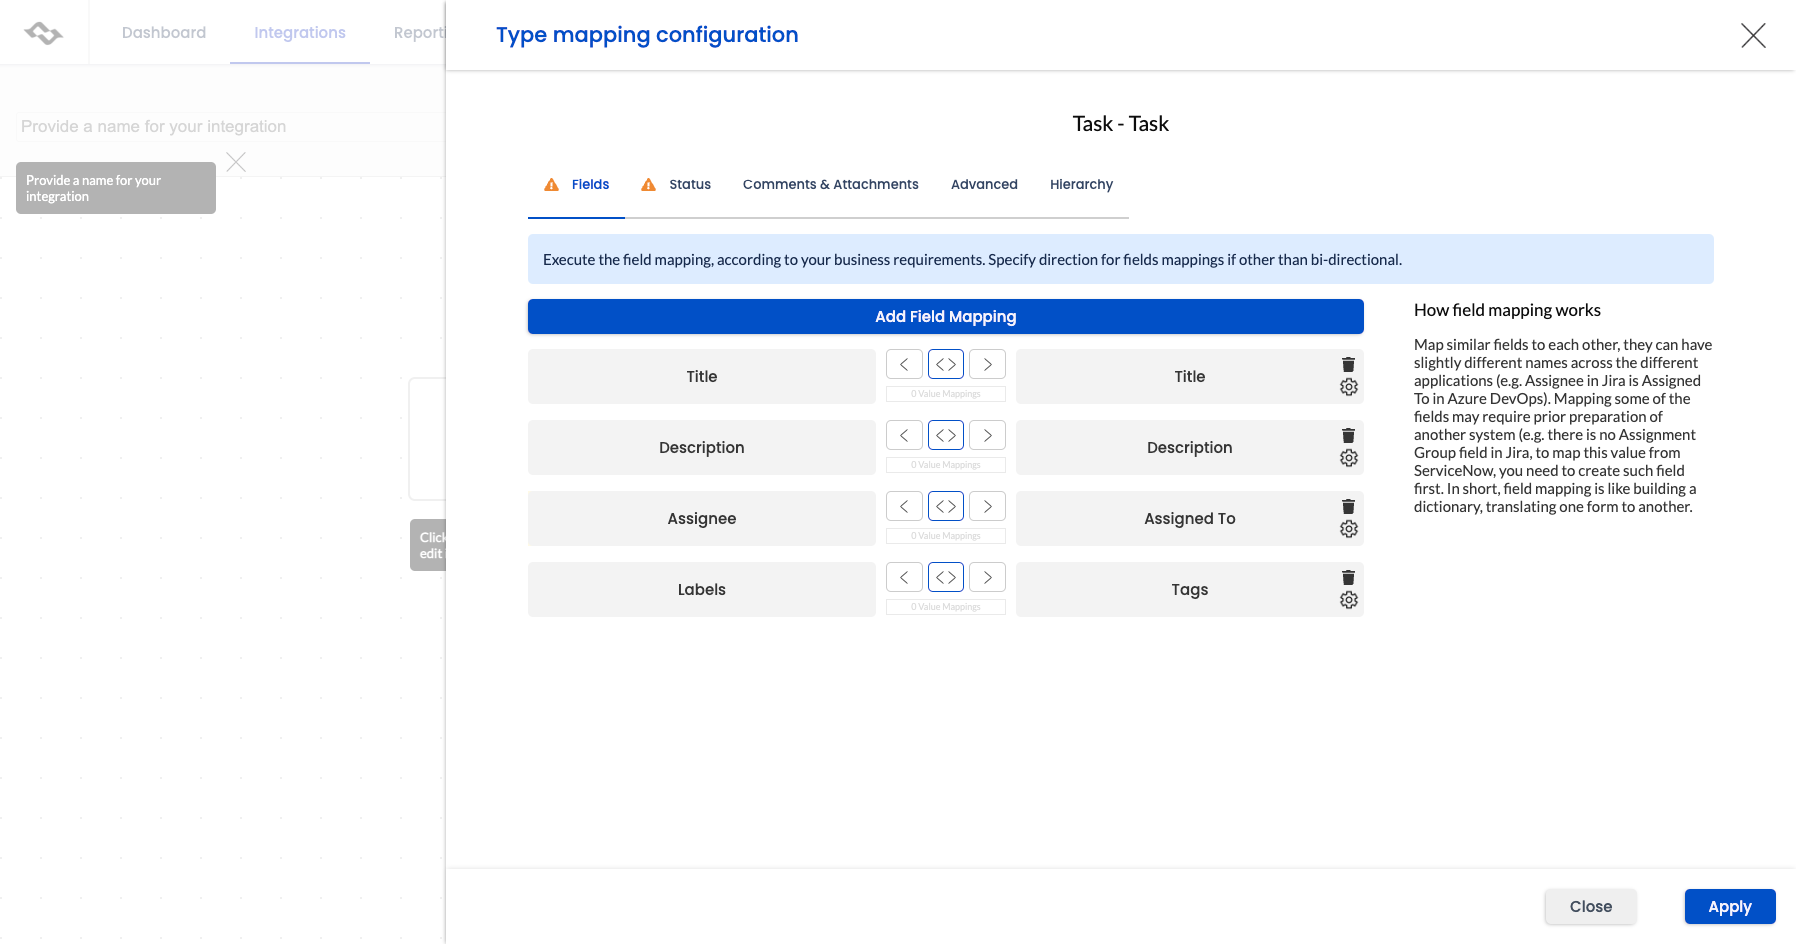1796x944 pixels.
Task: Select the left Title field box
Action: point(702,377)
